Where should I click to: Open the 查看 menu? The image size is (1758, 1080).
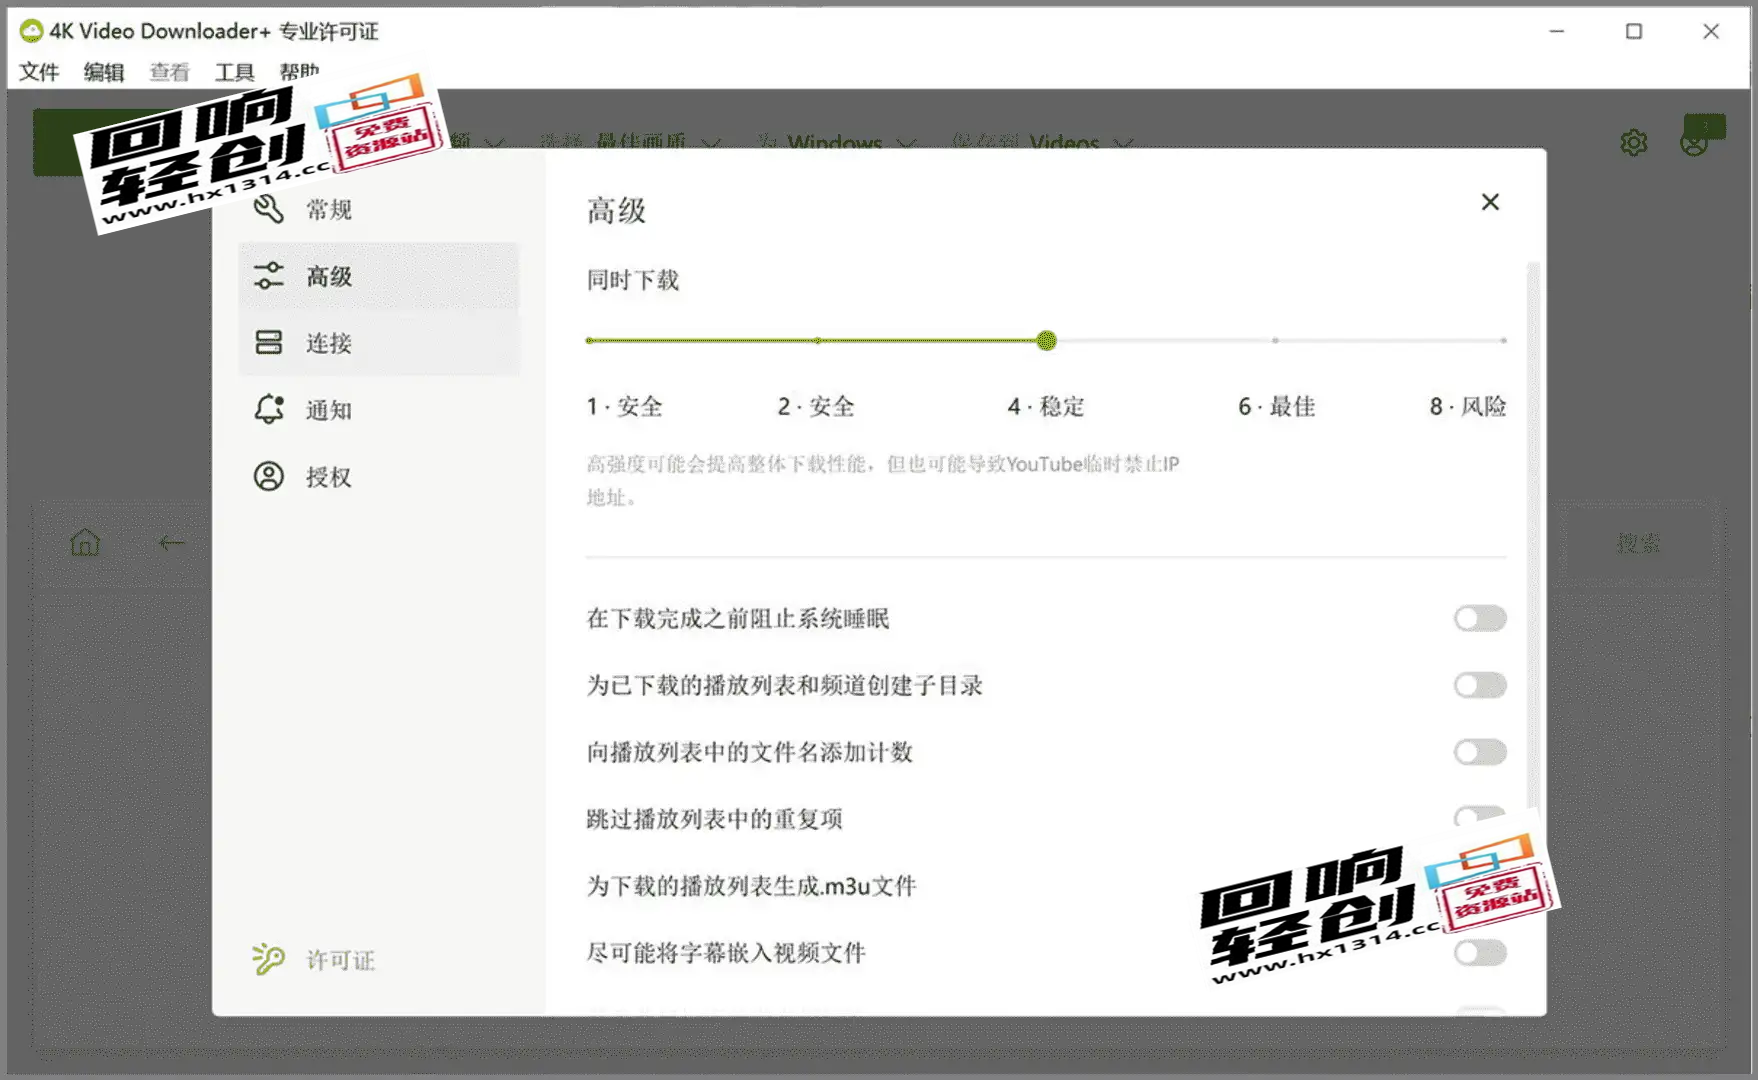(x=169, y=72)
